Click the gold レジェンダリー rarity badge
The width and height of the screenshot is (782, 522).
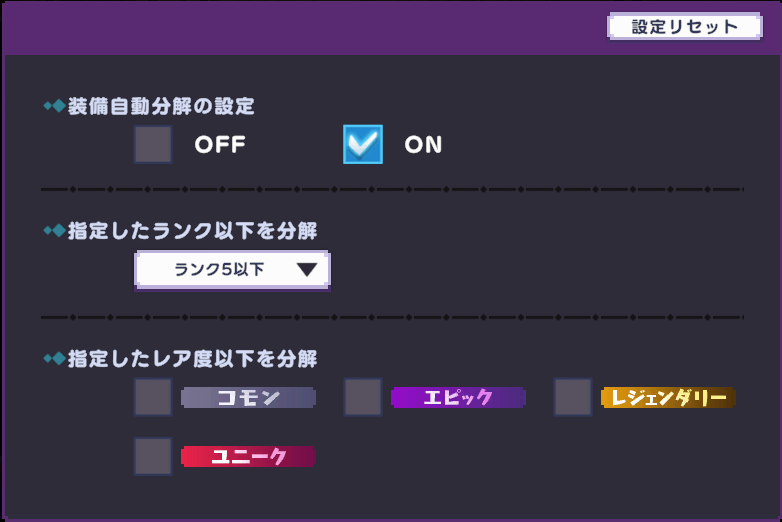coord(668,397)
